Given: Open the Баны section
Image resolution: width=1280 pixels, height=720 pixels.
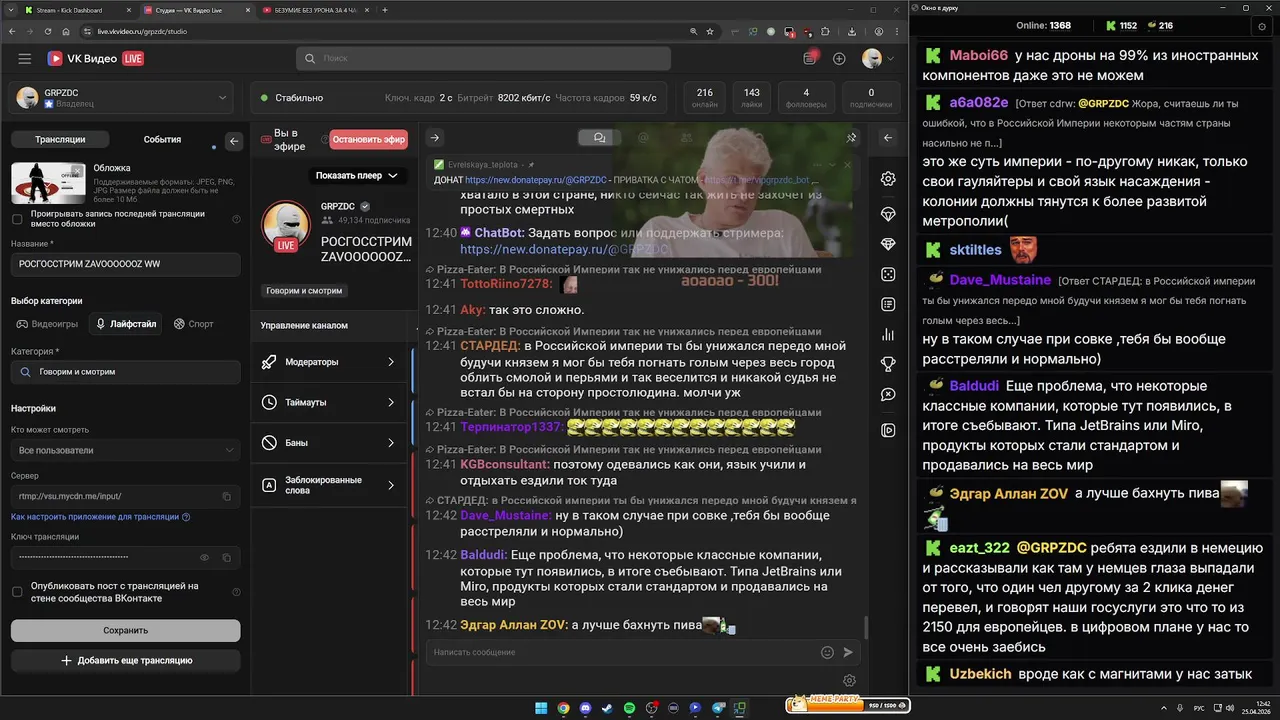Looking at the screenshot, I should [x=330, y=442].
